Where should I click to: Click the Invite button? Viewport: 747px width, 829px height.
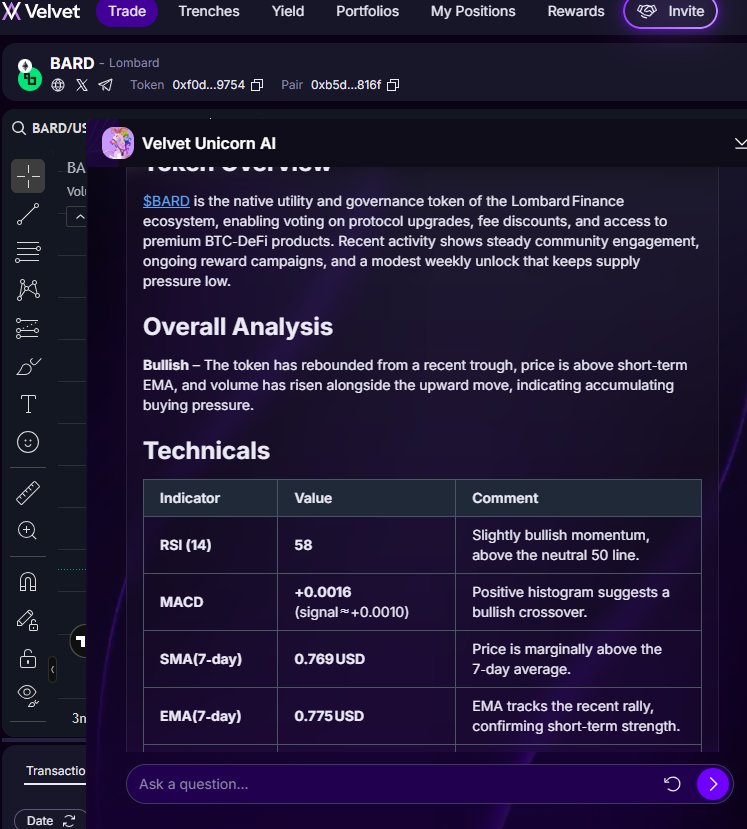click(670, 12)
